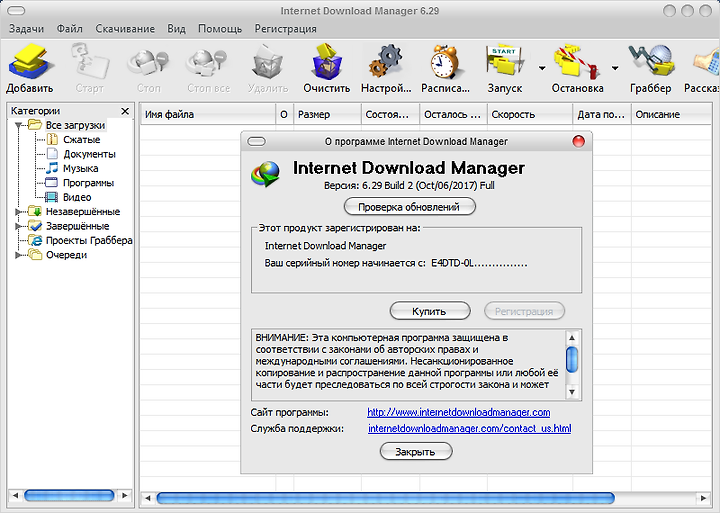The image size is (720, 513).
Task: Expand the Очереди tree node
Action: tap(18, 255)
